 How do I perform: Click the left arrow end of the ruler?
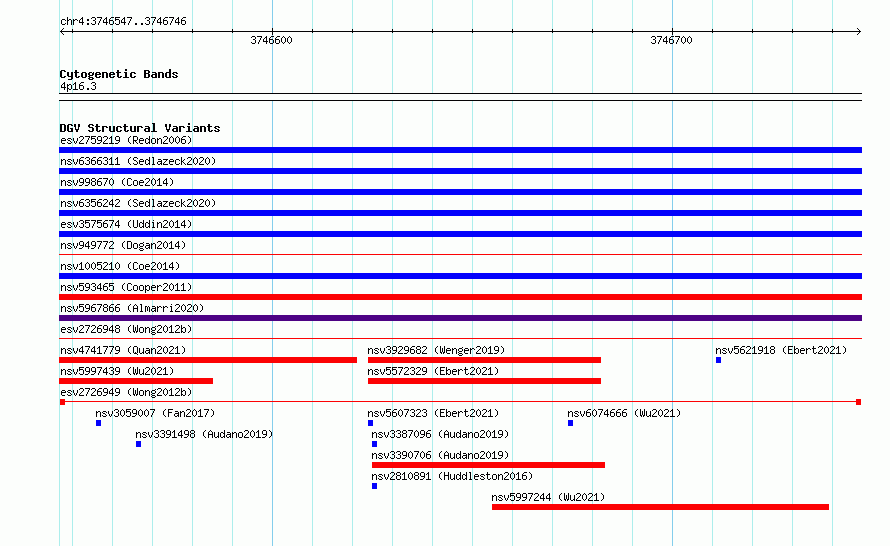[62, 31]
